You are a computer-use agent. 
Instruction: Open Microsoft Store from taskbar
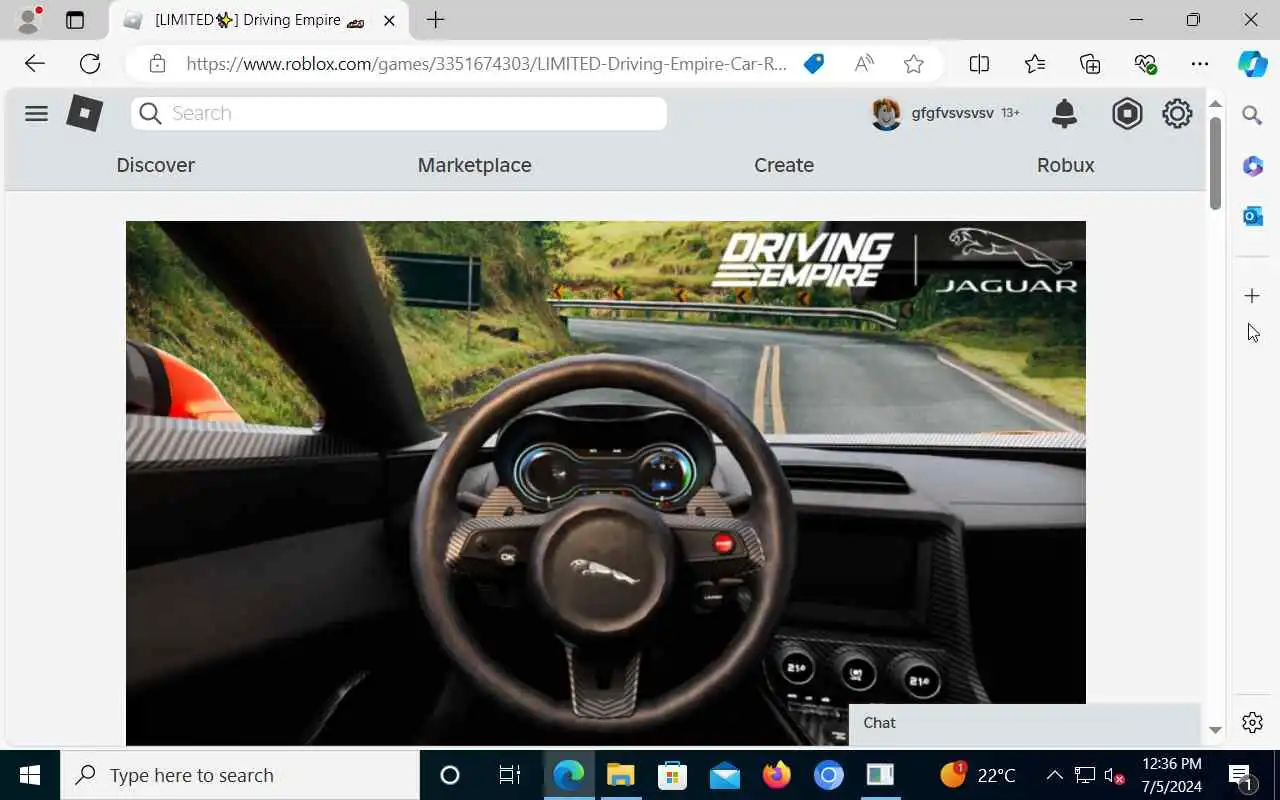[x=672, y=775]
